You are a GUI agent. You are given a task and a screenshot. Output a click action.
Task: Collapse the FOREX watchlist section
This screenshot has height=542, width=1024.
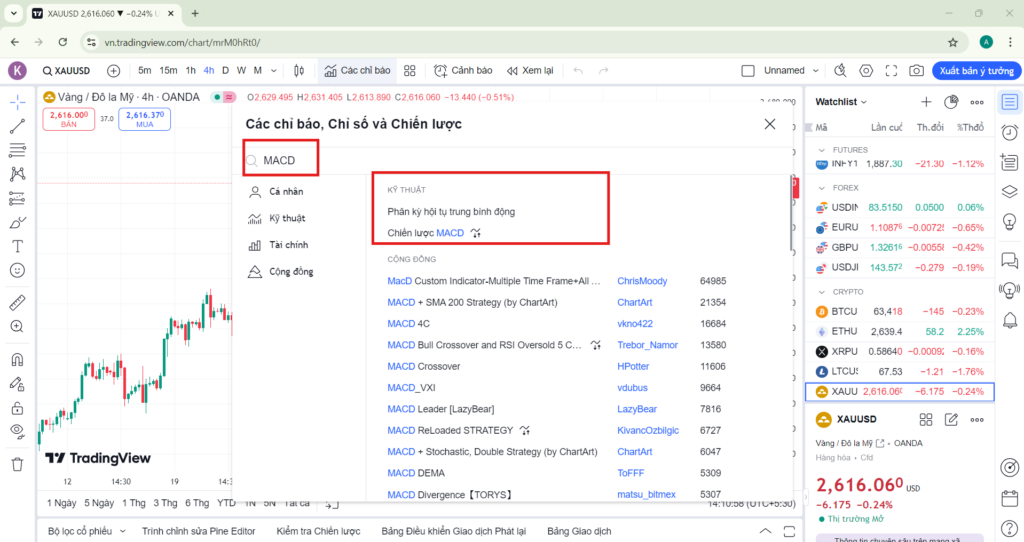(822, 187)
